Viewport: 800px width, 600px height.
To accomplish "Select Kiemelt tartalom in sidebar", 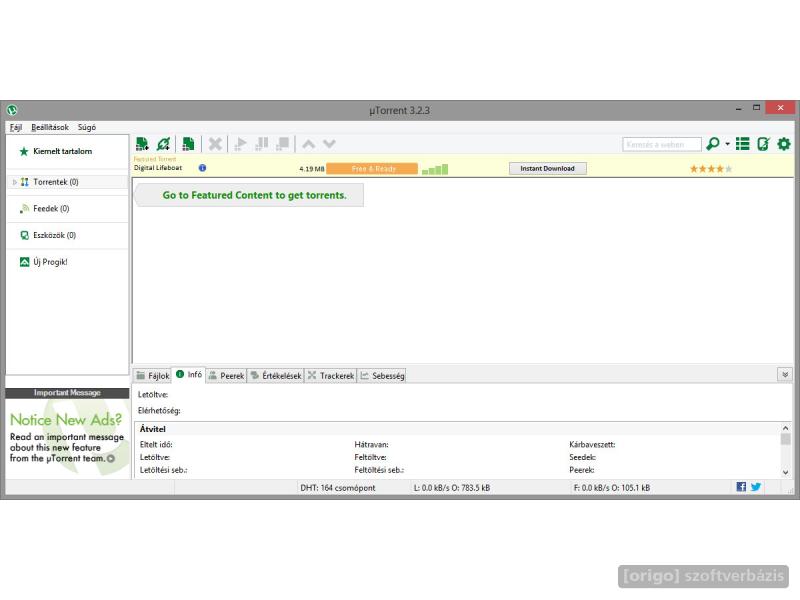I will 67,152.
